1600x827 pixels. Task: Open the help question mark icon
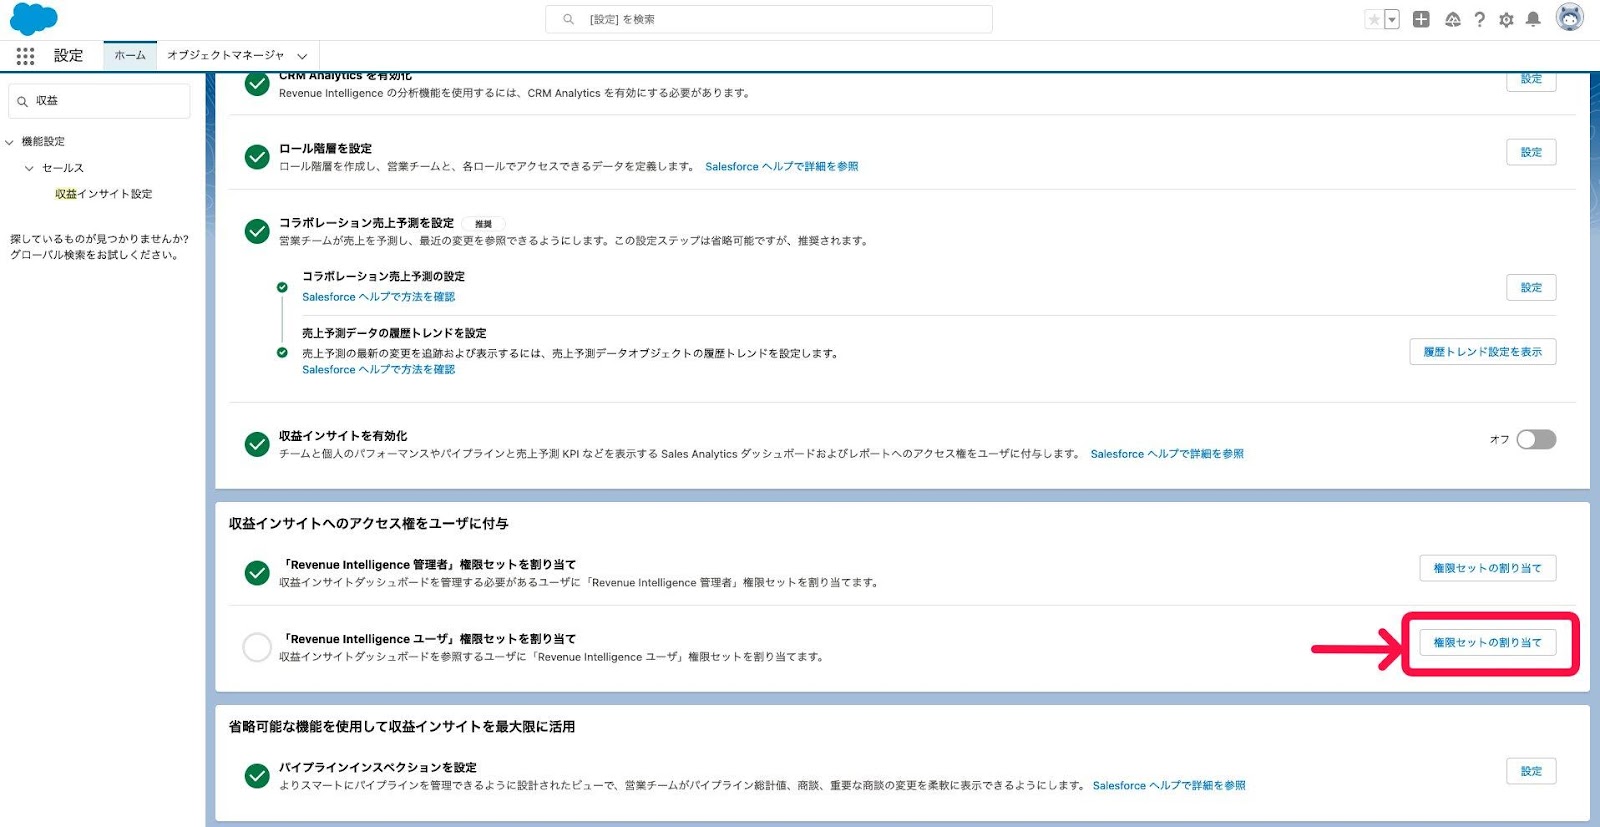click(1479, 19)
